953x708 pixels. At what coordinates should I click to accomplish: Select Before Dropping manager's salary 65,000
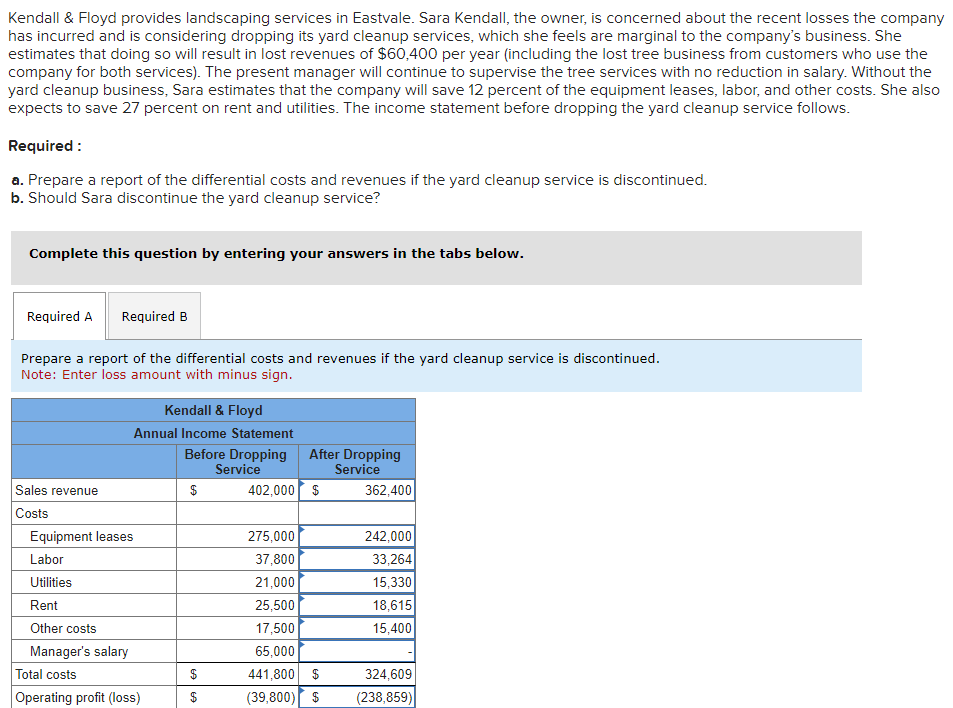(x=238, y=652)
